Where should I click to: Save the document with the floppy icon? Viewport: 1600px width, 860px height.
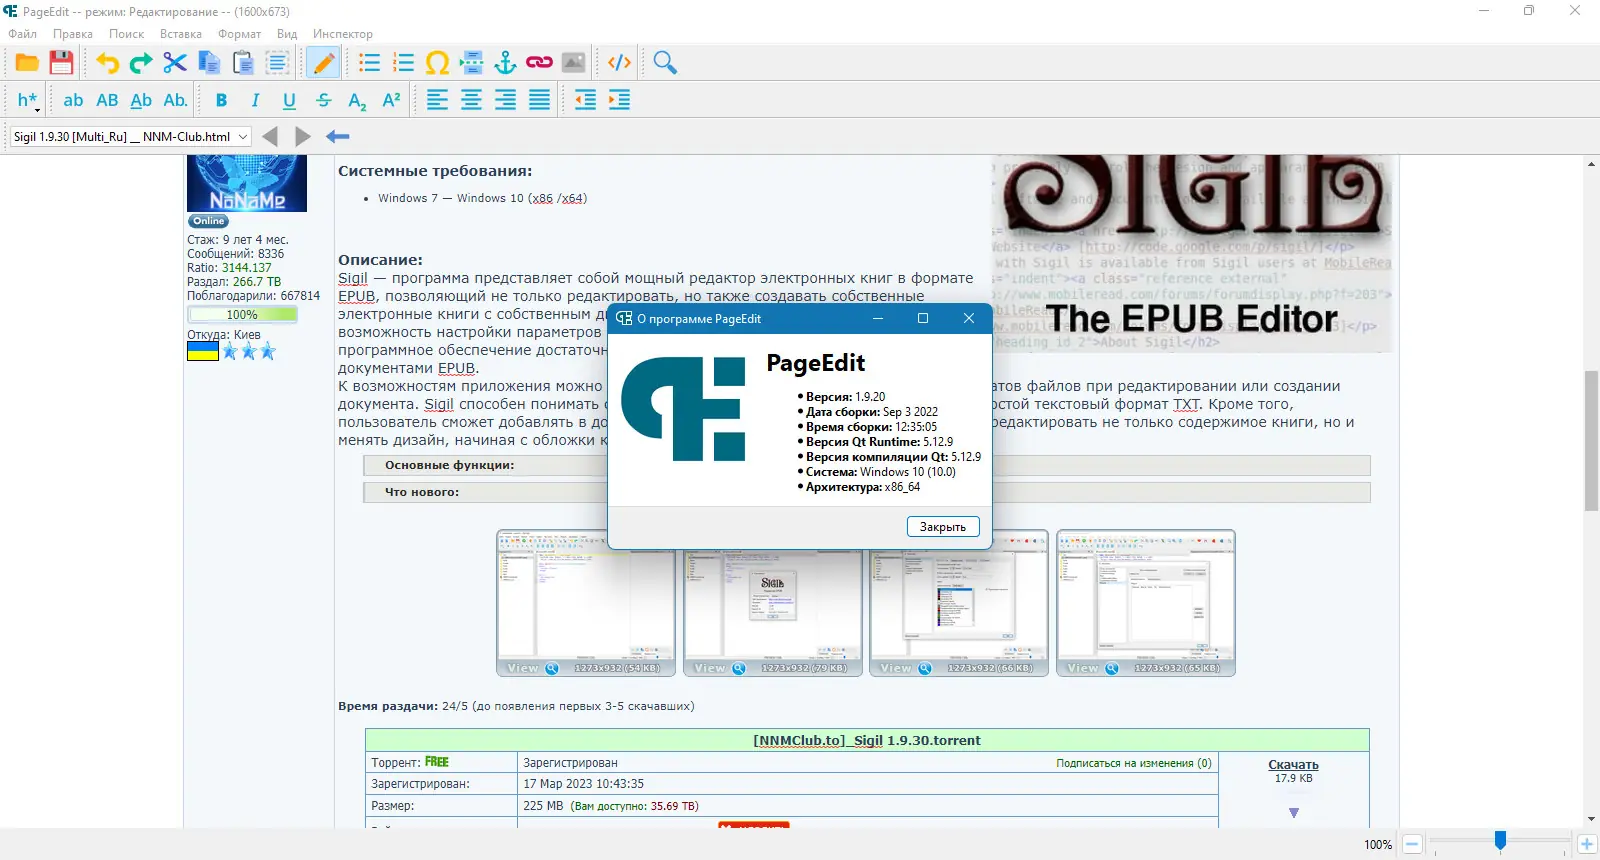pos(61,63)
